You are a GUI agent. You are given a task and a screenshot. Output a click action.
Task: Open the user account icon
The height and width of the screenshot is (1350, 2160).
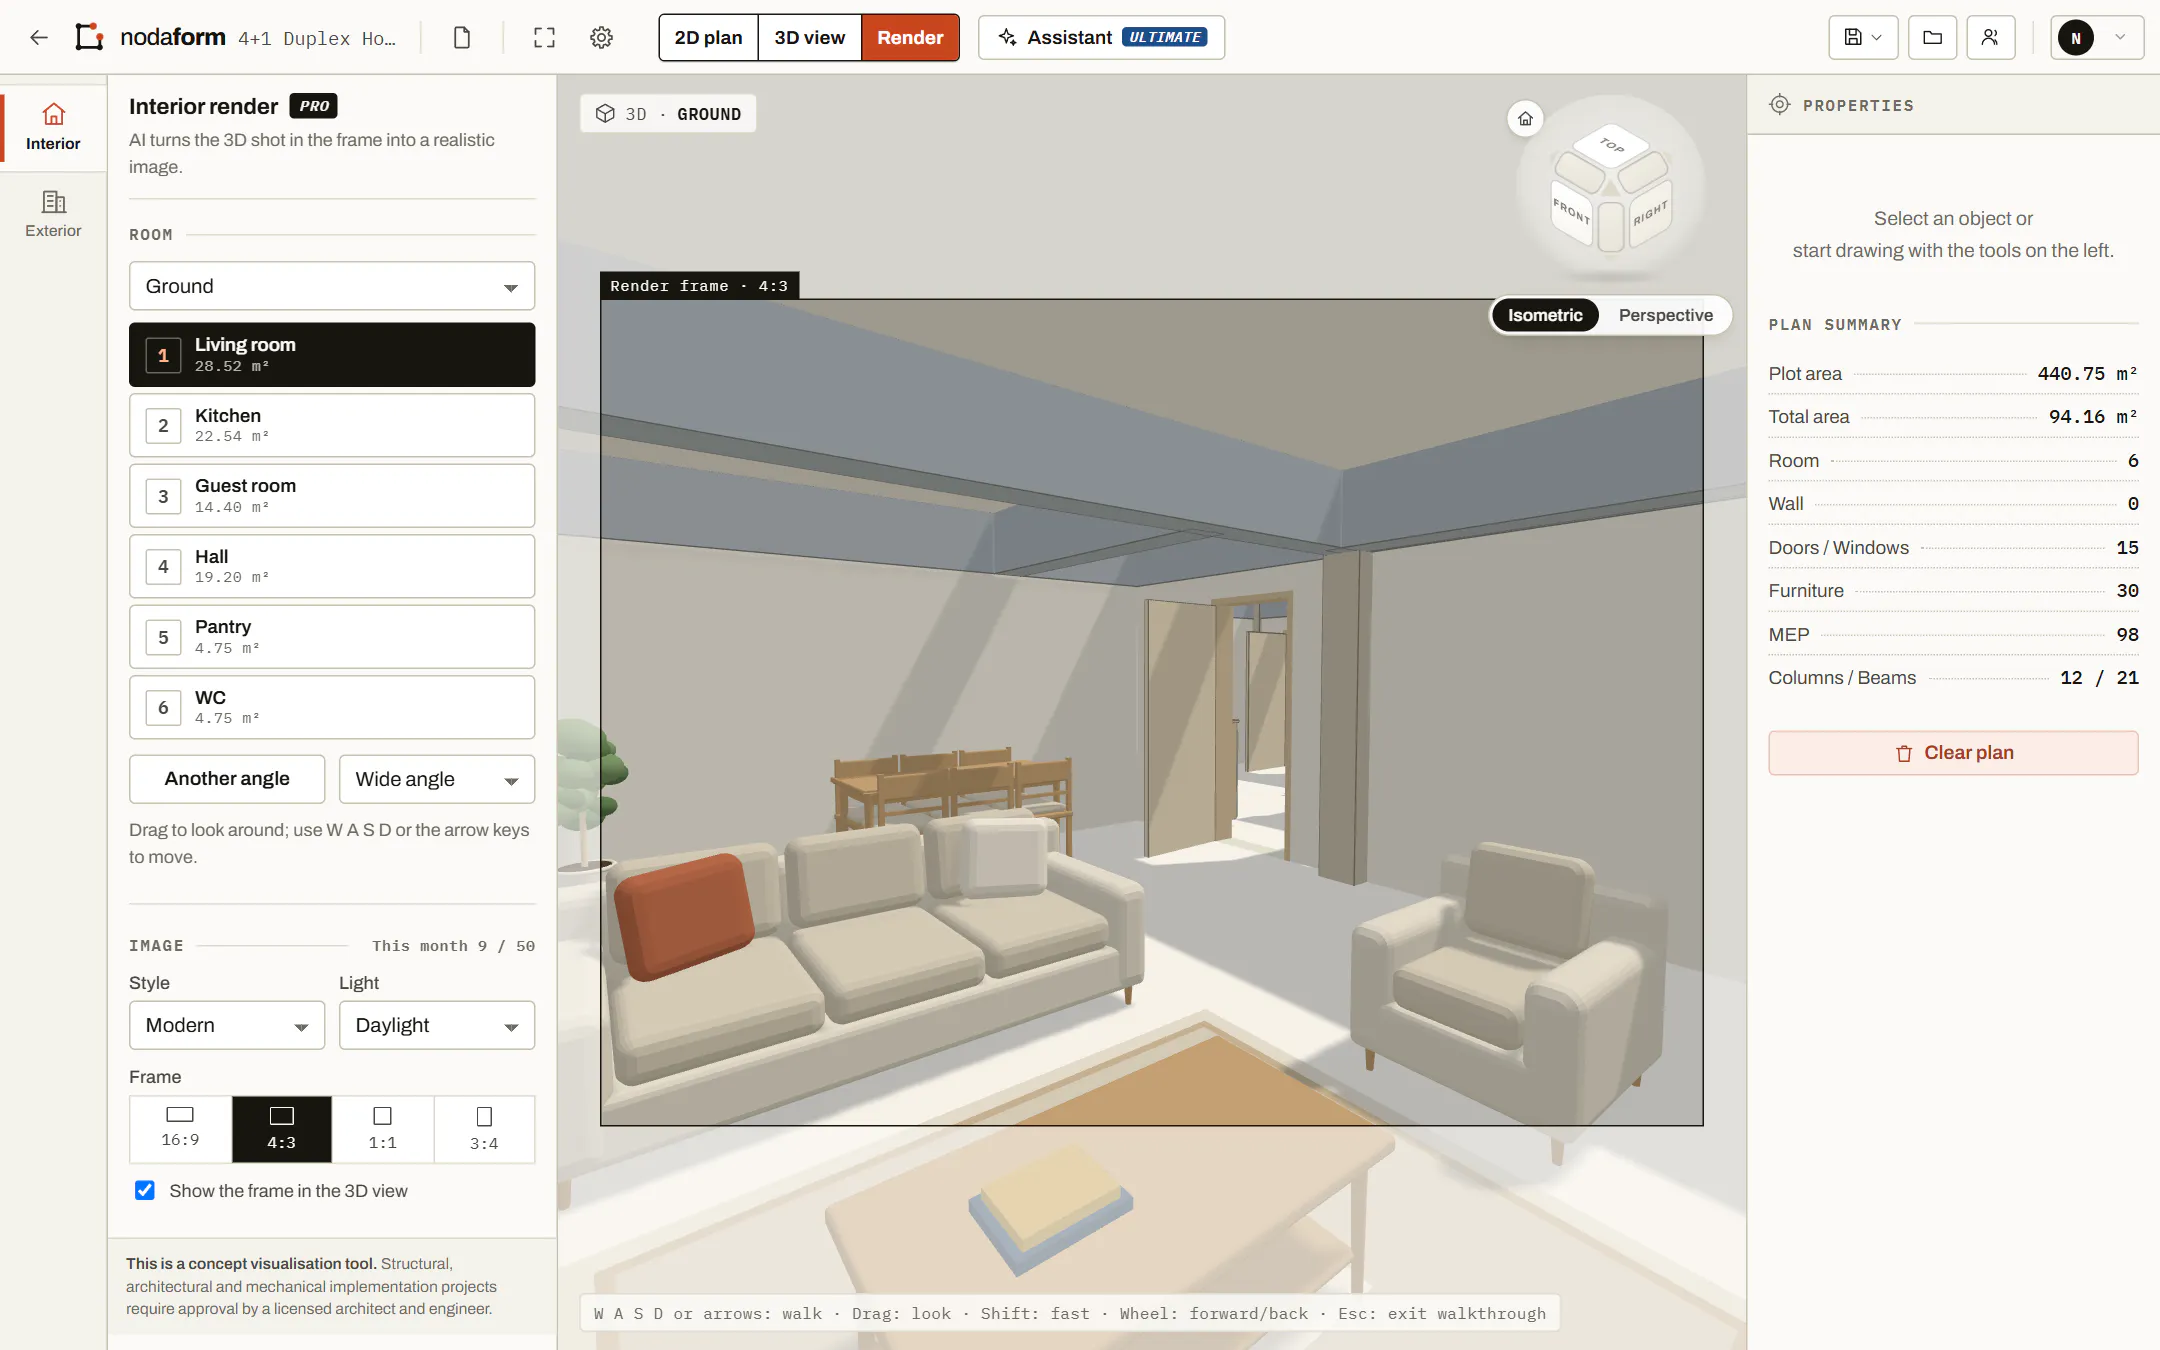point(1990,38)
